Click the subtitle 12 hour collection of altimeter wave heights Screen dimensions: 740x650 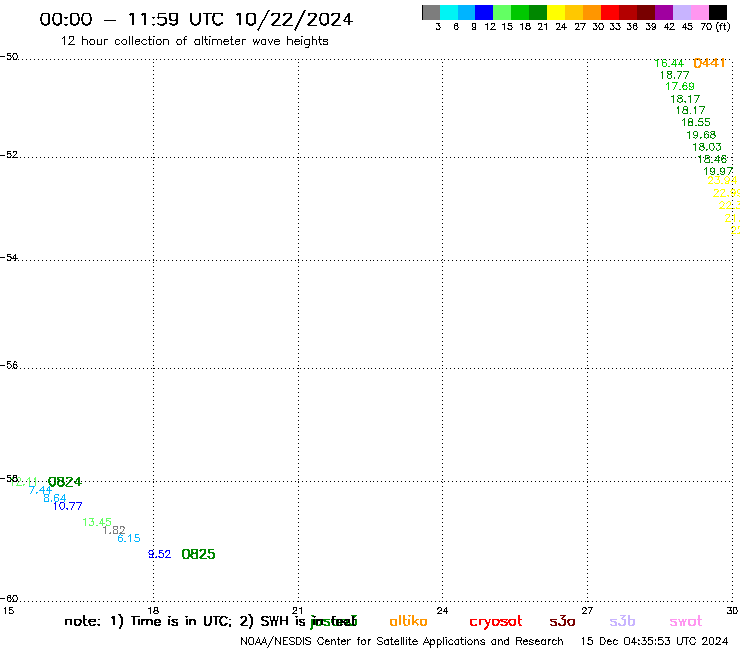point(194,41)
